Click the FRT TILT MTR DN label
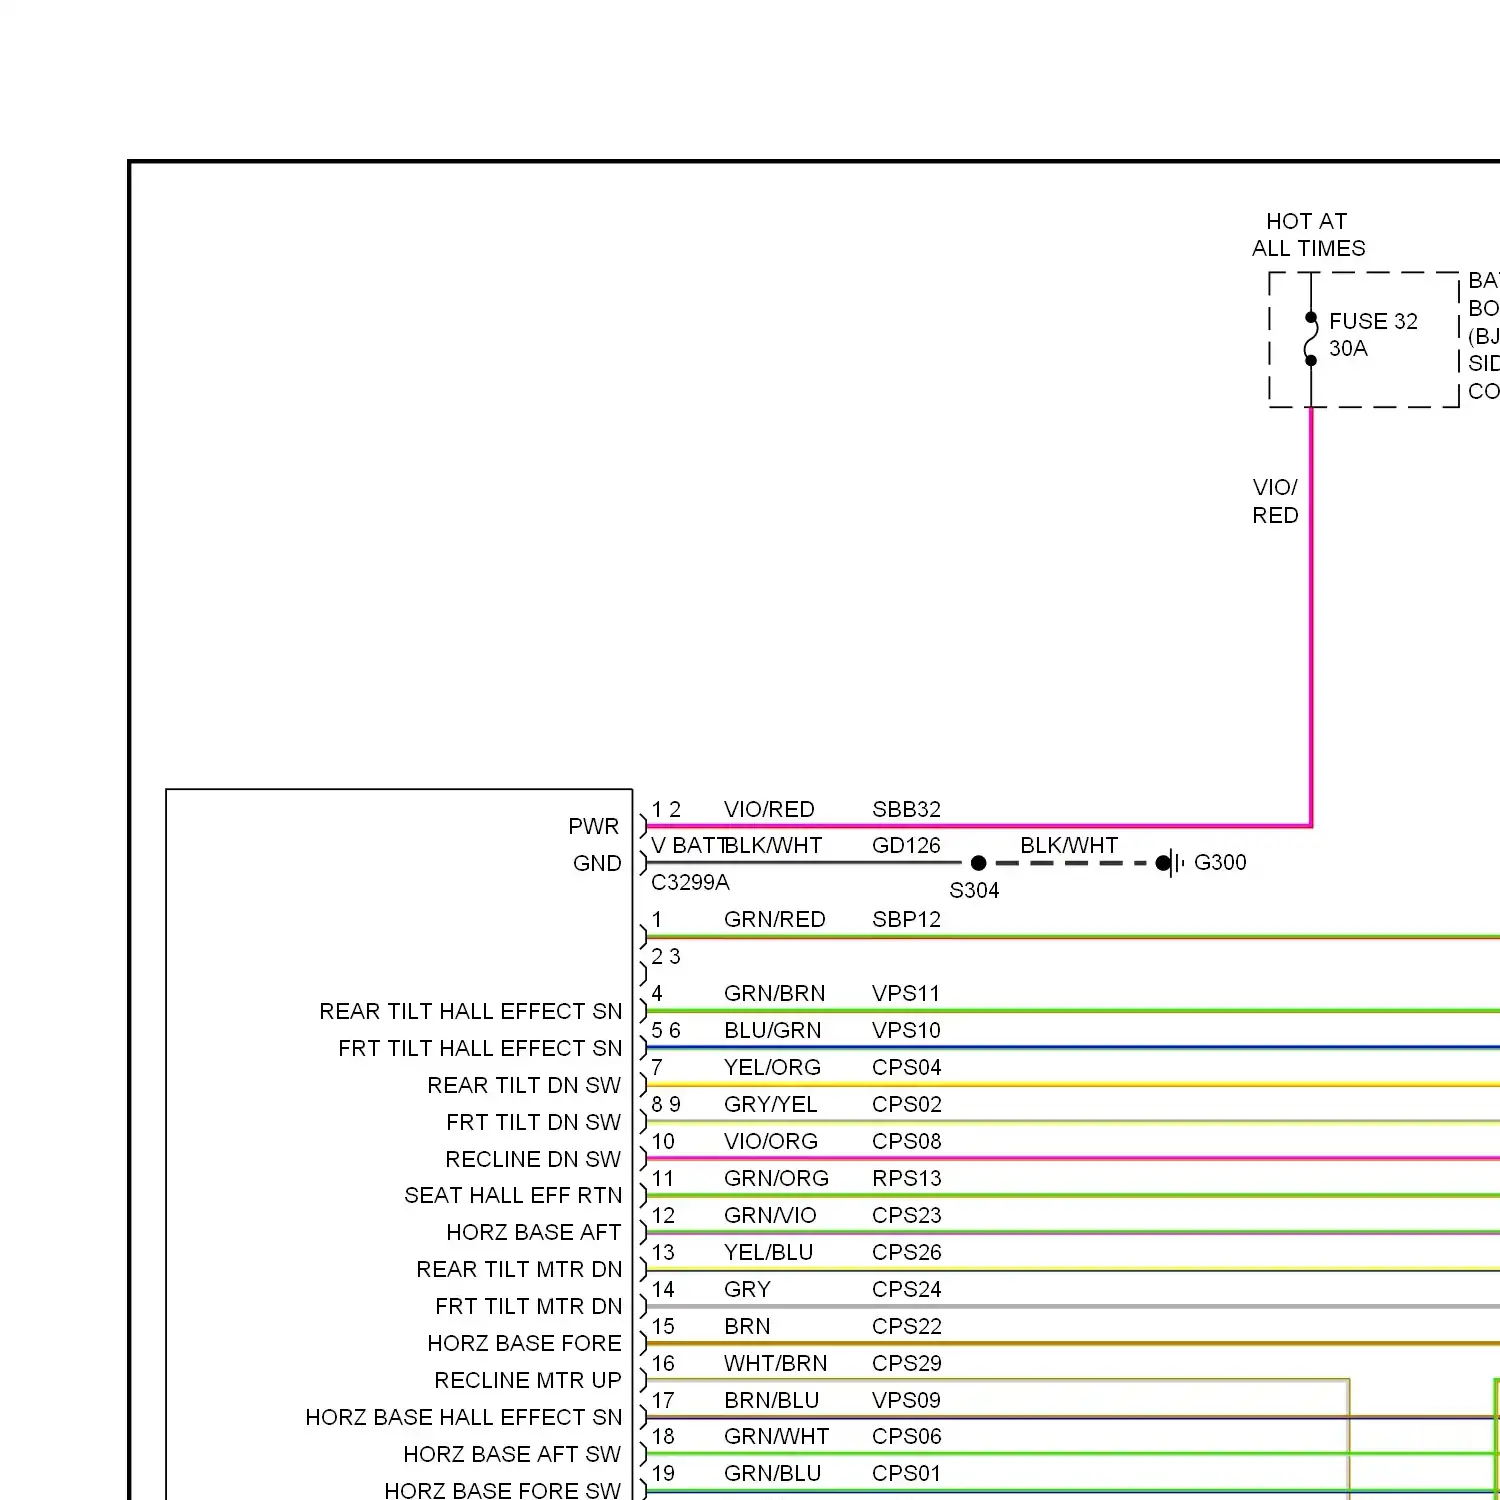 [529, 1306]
